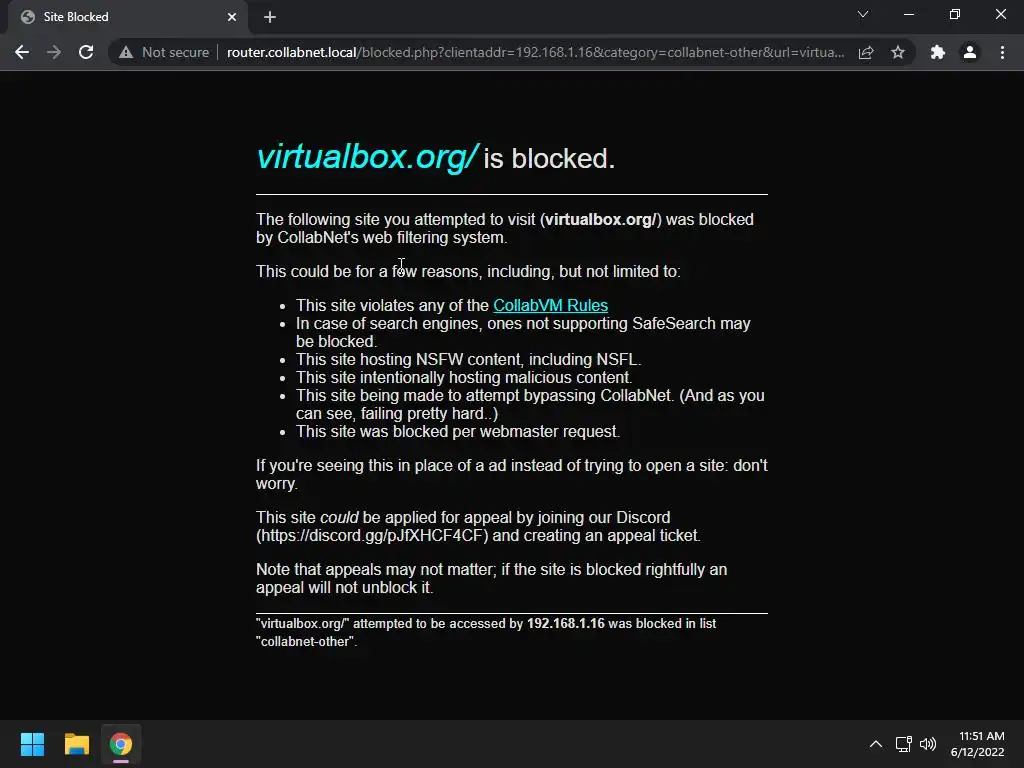Open the Windows Start menu

click(32, 744)
